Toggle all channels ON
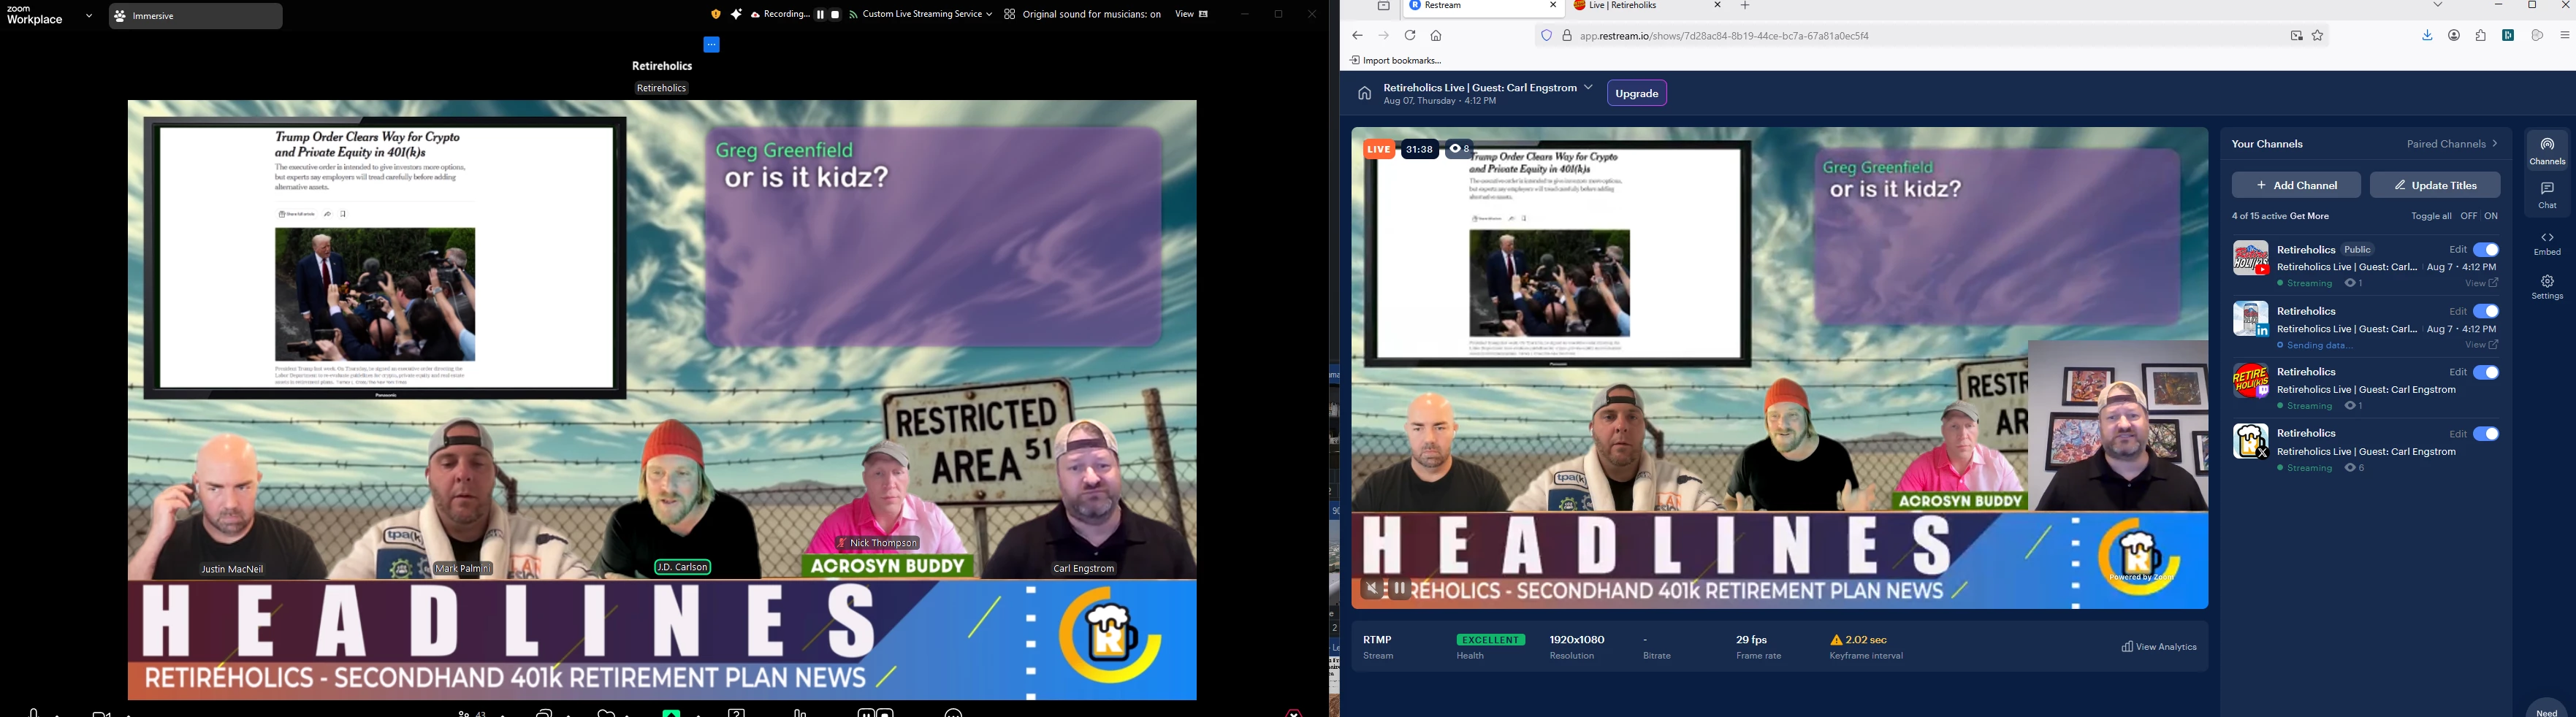 click(x=2491, y=217)
